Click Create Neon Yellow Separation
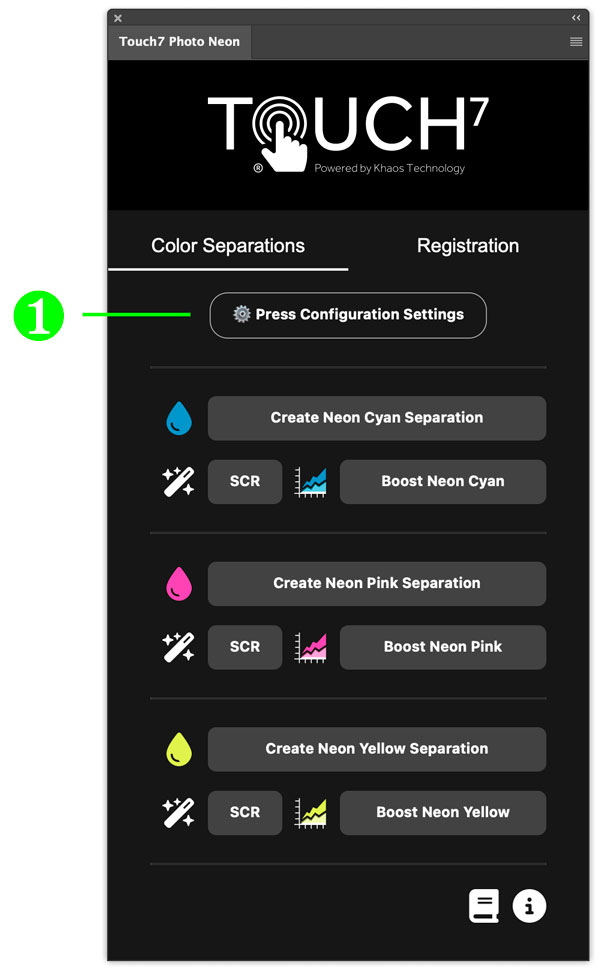The image size is (600, 974). (x=377, y=749)
